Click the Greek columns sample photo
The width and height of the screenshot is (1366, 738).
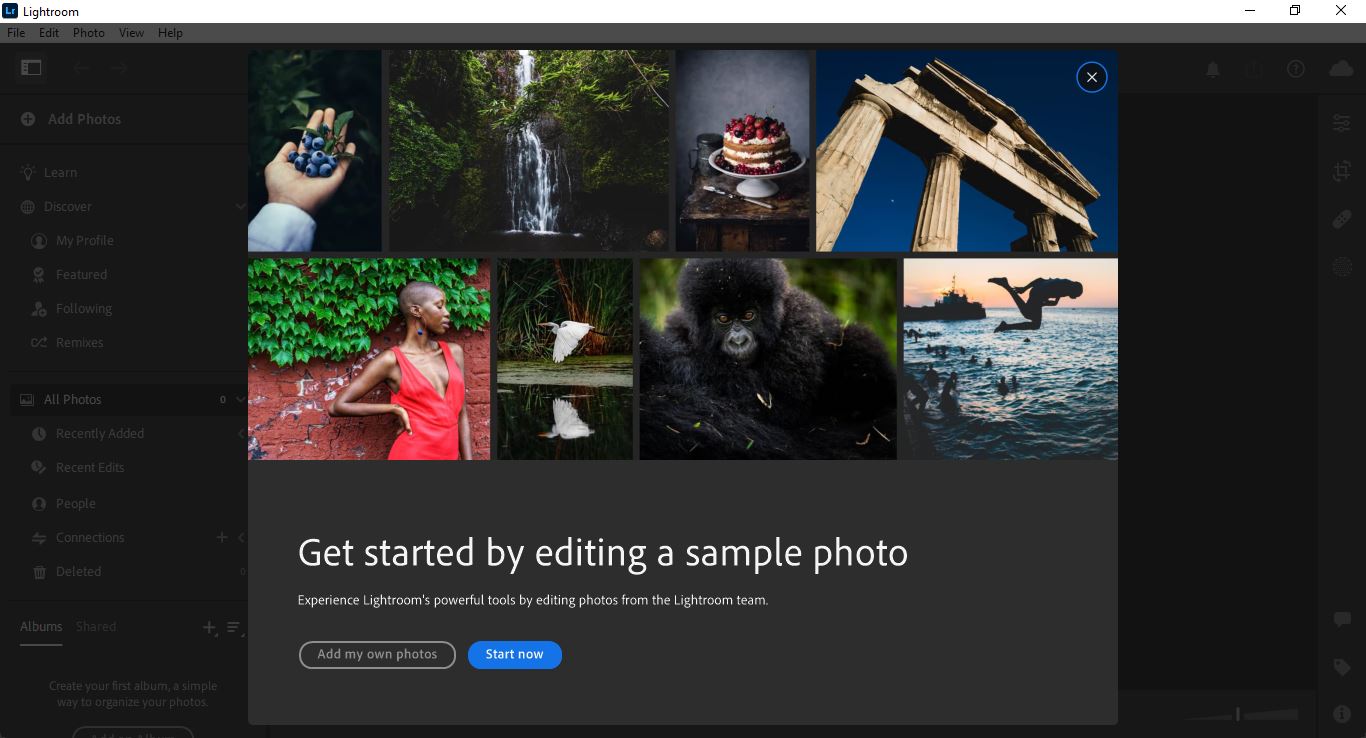click(967, 151)
